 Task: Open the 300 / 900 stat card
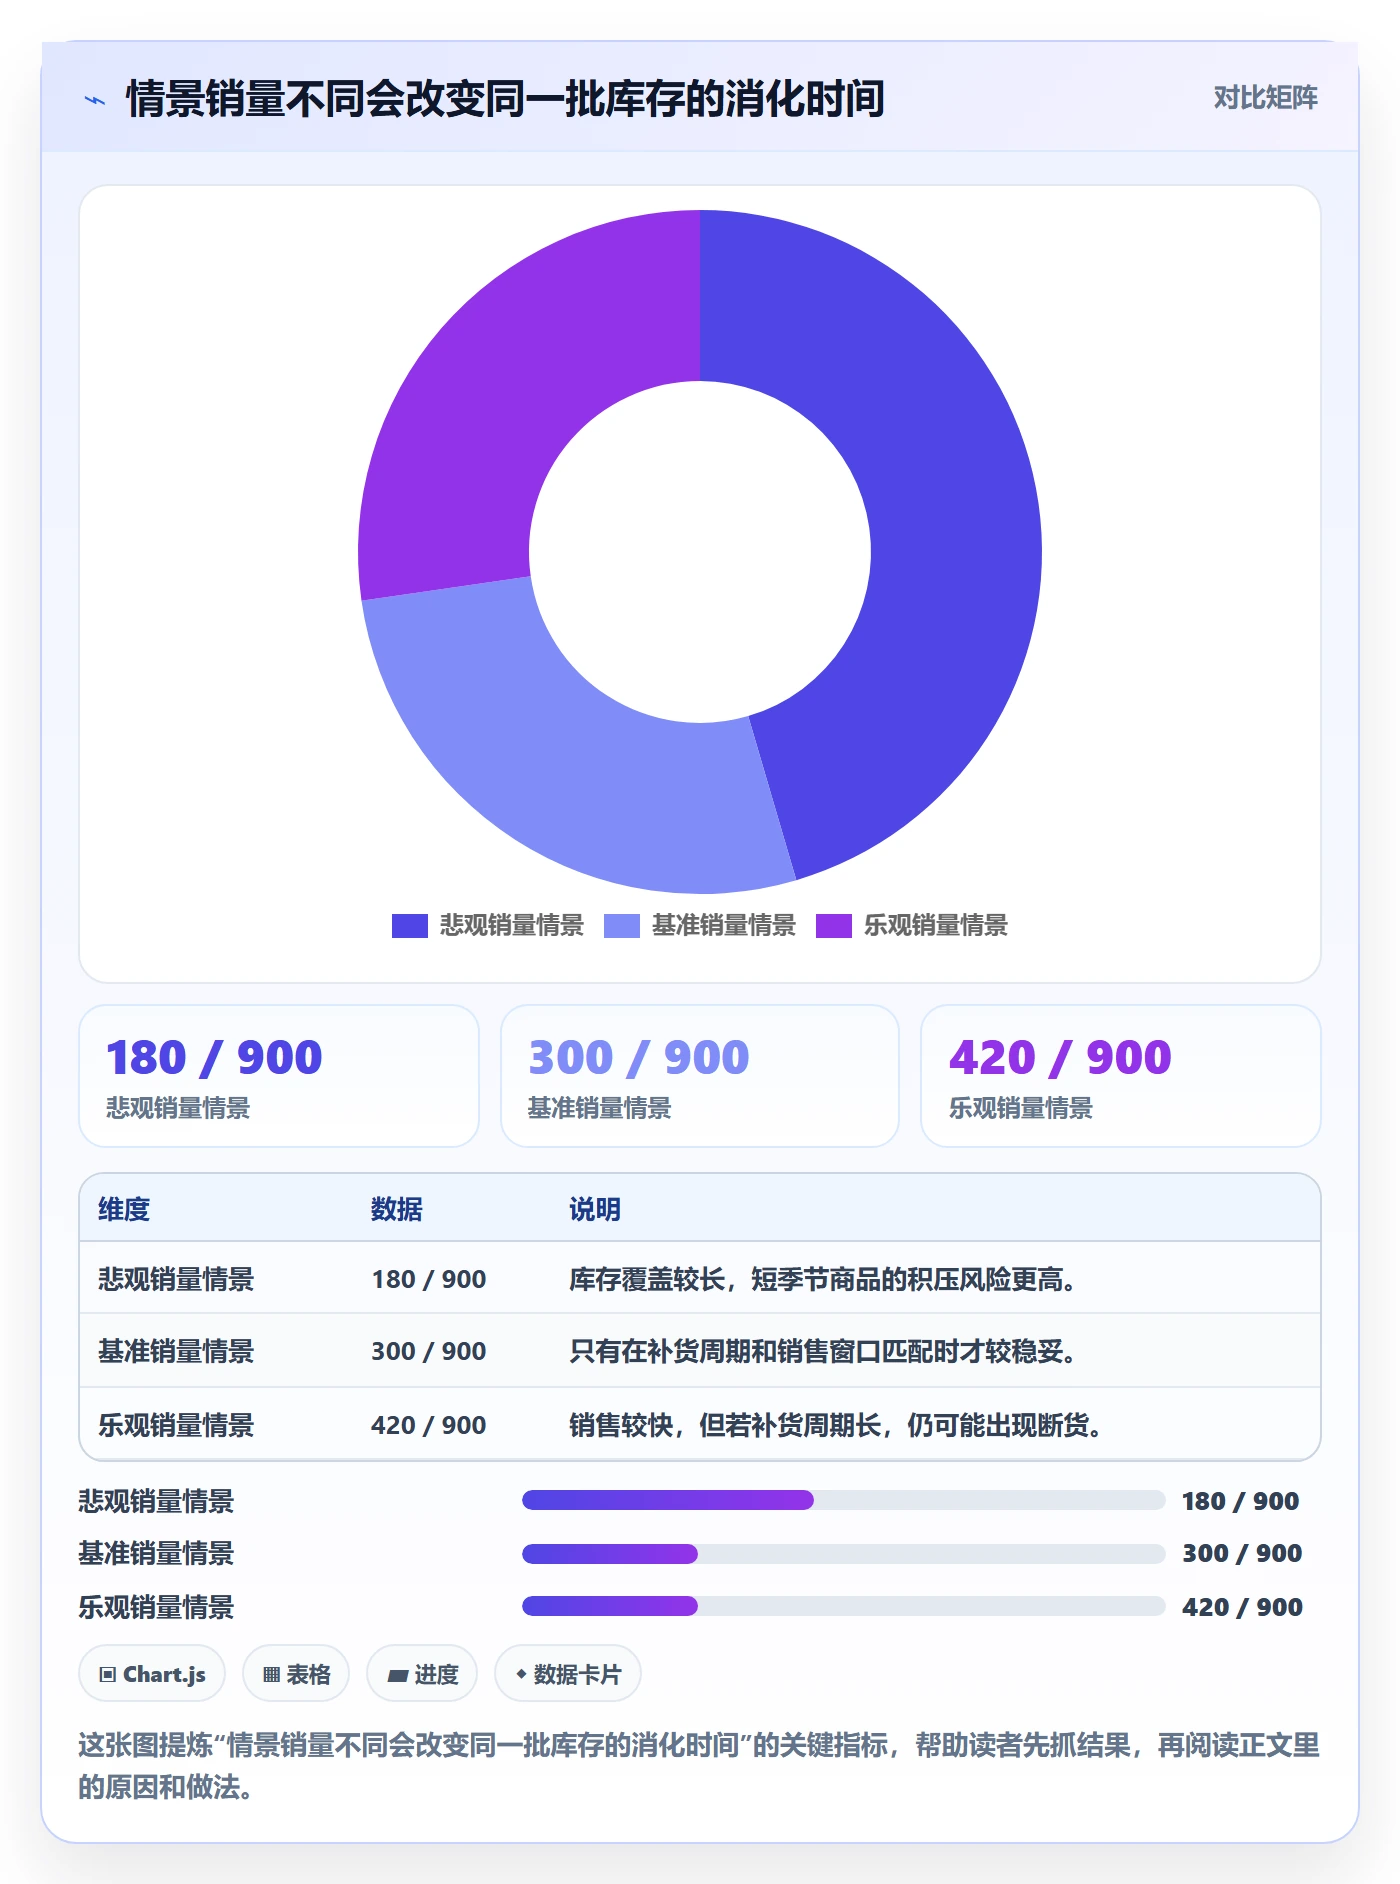(x=700, y=1076)
